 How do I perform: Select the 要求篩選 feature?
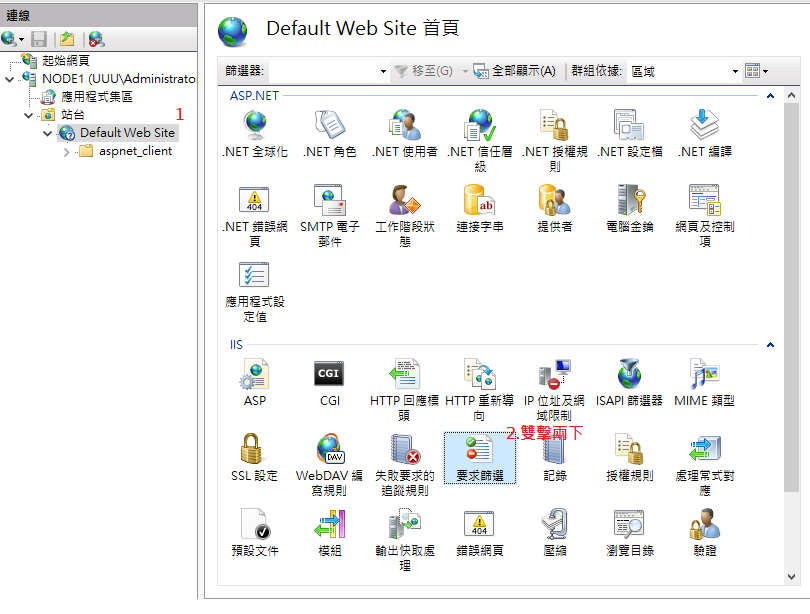(x=480, y=458)
